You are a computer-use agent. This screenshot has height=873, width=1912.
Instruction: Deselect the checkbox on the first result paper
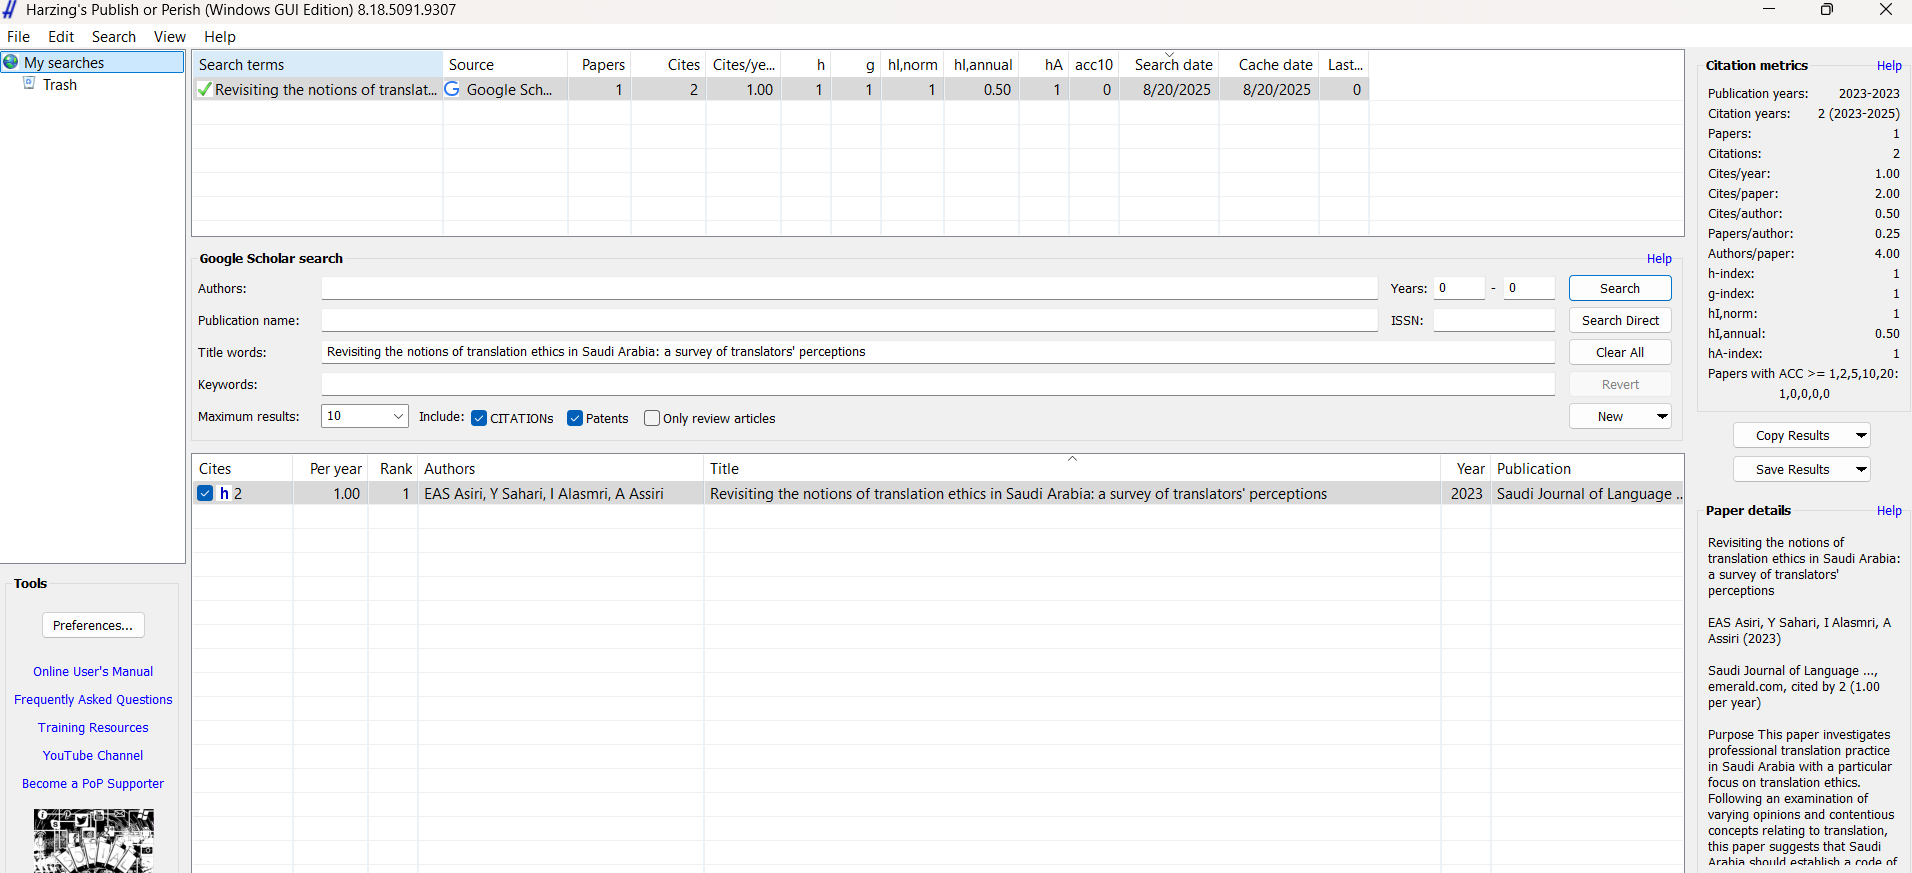205,493
